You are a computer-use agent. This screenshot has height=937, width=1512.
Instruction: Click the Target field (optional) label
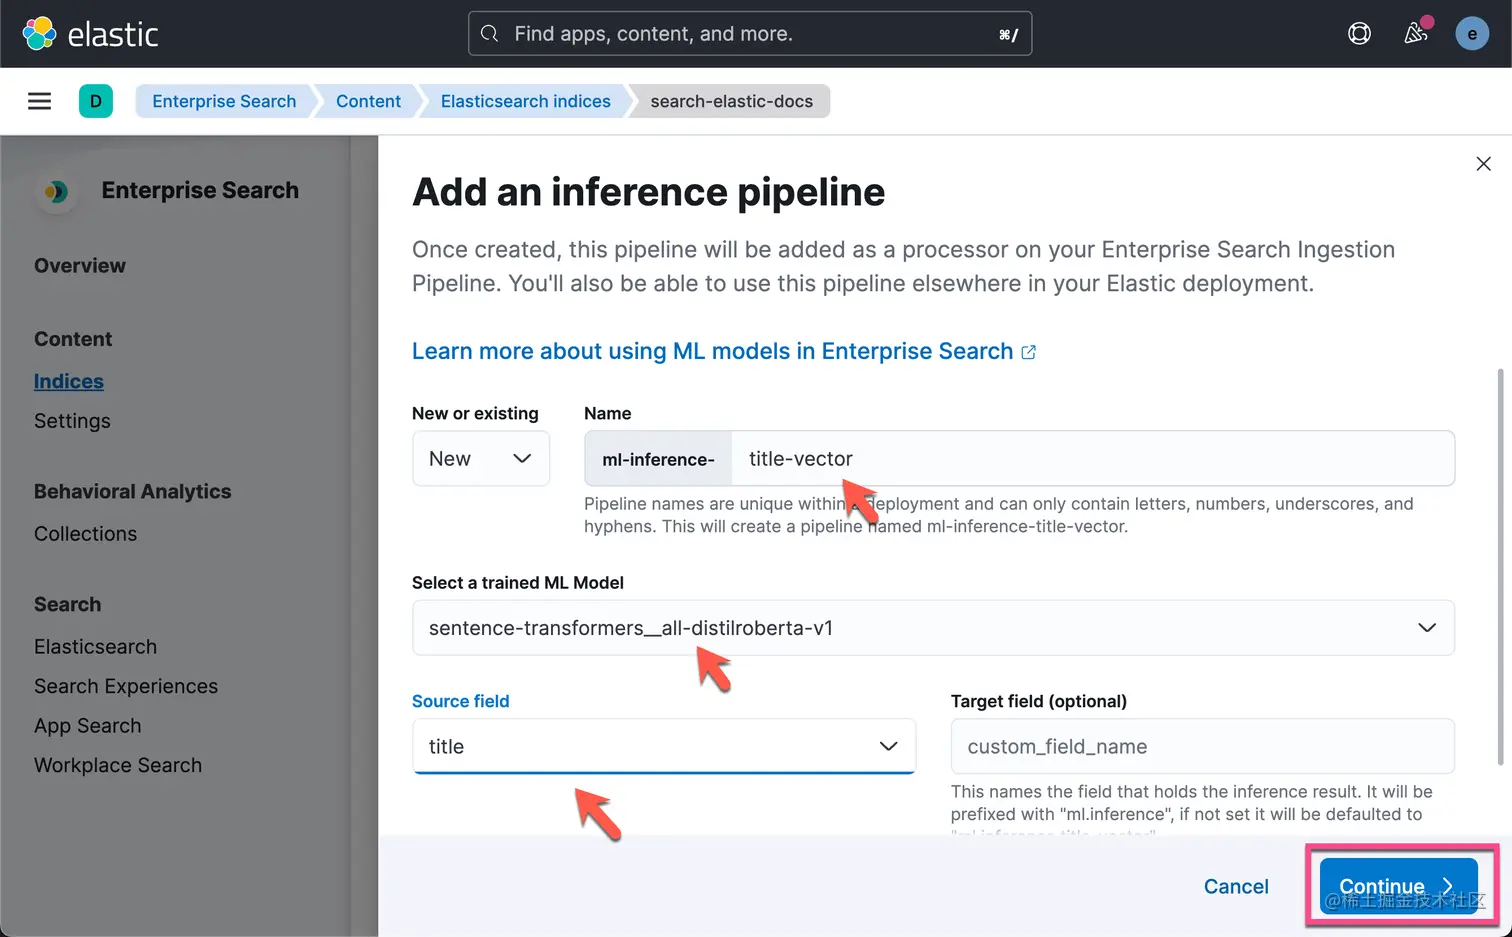tap(1039, 701)
